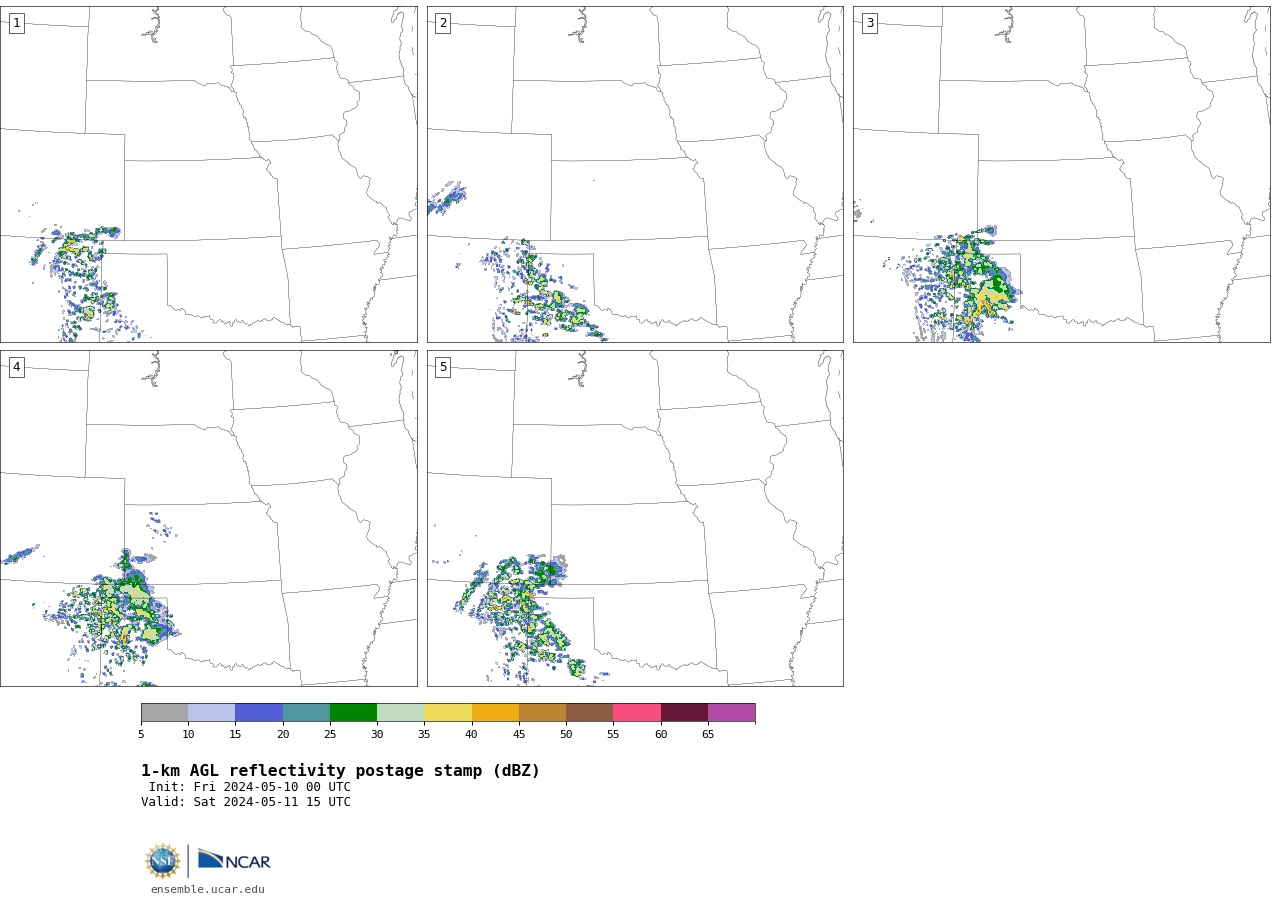Select the light blue 10-15 dBZ swatch
1280x901 pixels.
point(212,712)
